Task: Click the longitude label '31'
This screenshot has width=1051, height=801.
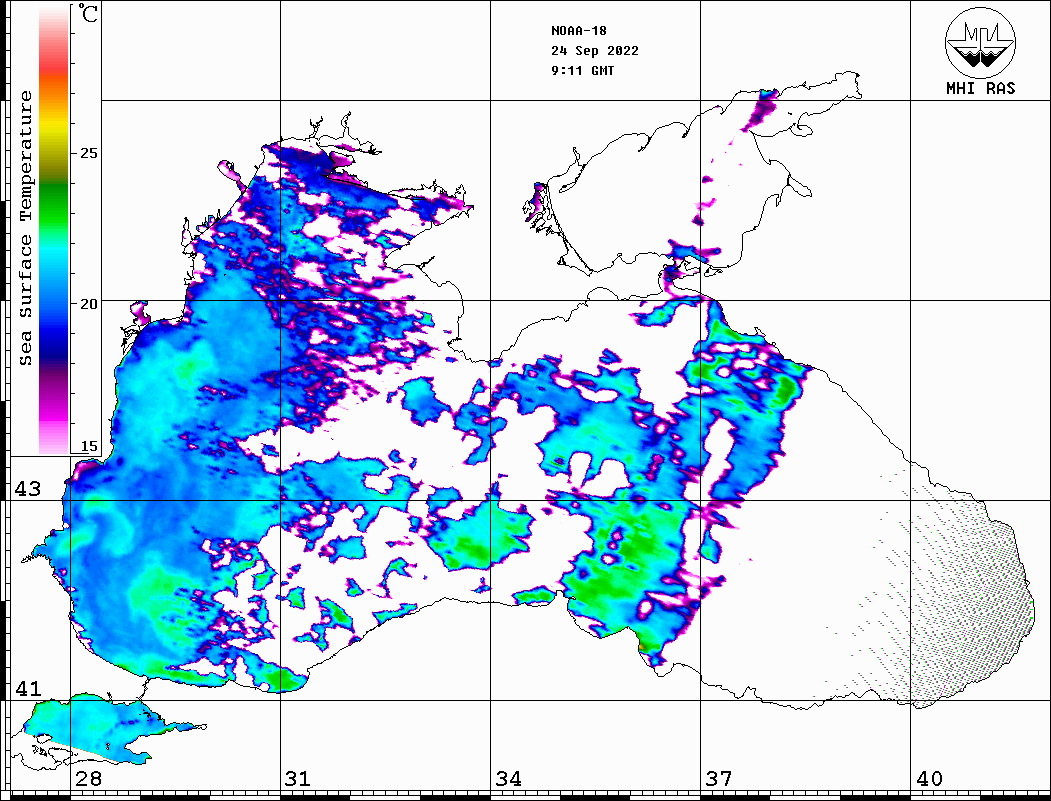Action: (x=298, y=779)
